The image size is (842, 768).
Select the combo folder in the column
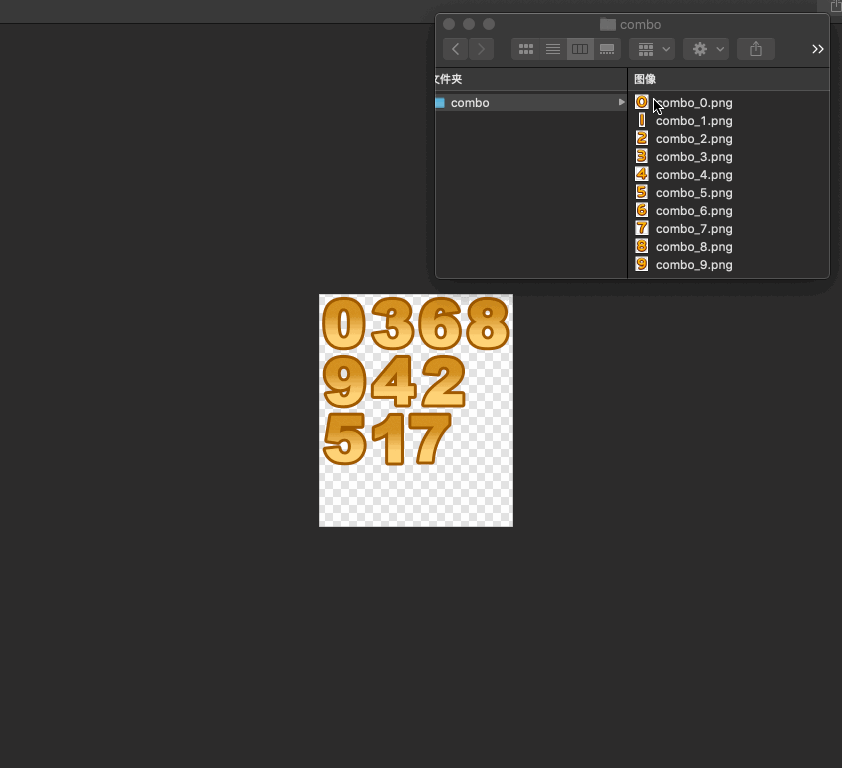[x=531, y=103]
